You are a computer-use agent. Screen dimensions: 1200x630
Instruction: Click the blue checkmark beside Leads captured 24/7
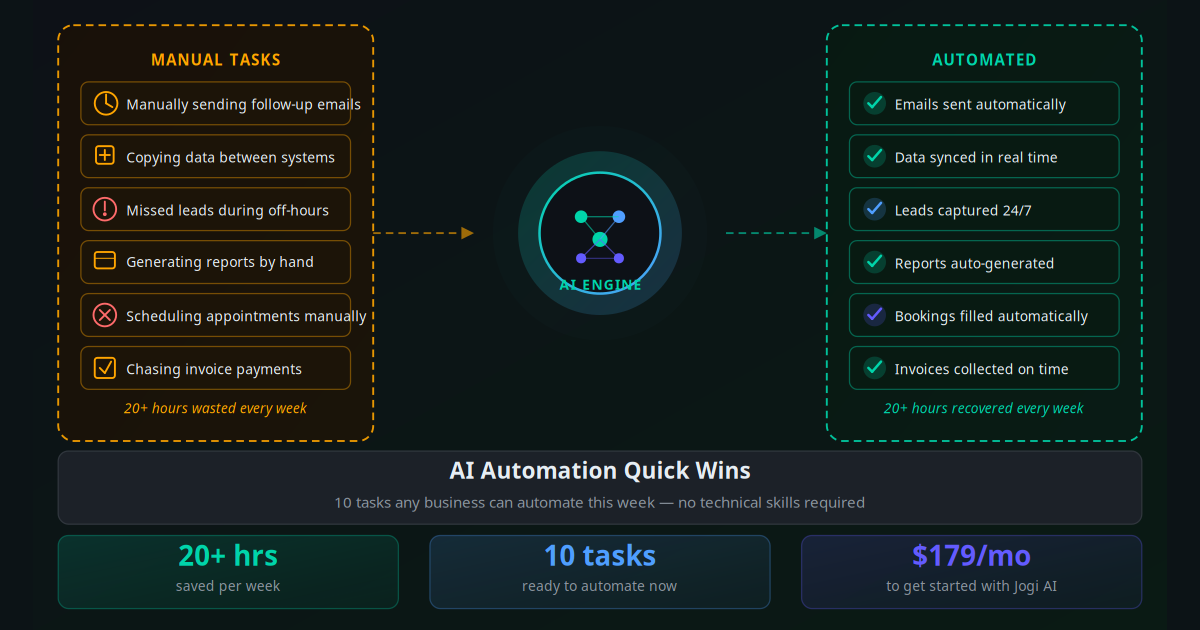pyautogui.click(x=875, y=209)
